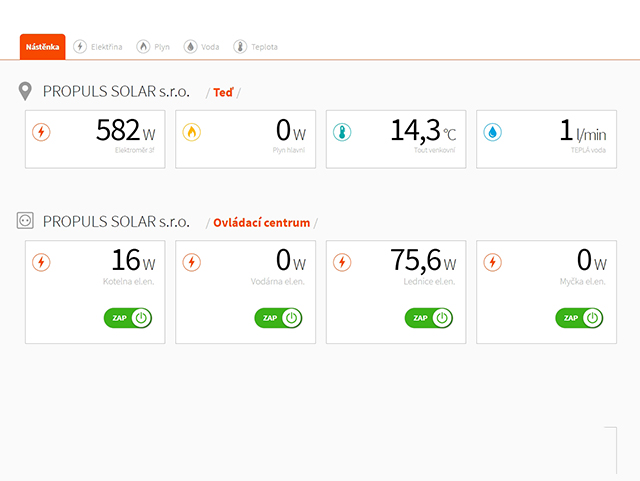This screenshot has height=481, width=640.
Task: Switch to the Plyn tab
Action: [x=153, y=46]
